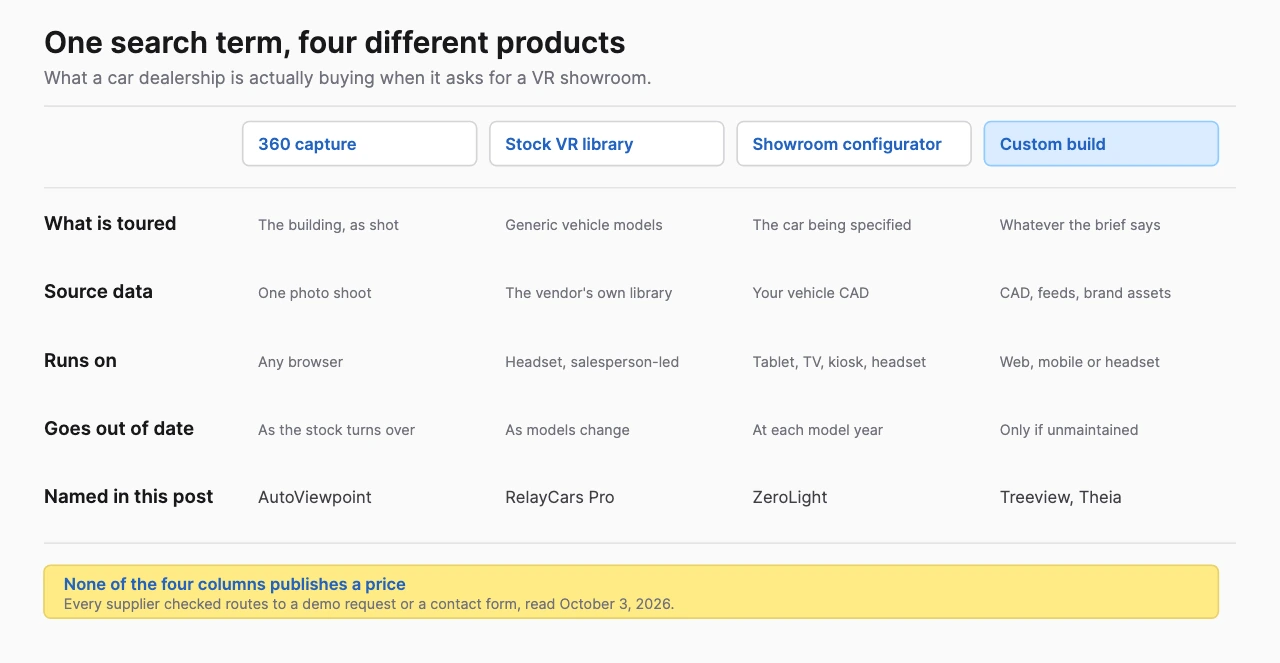Click the 'None of the four columns publishes a price' heading
The width and height of the screenshot is (1280, 663).
pos(235,584)
